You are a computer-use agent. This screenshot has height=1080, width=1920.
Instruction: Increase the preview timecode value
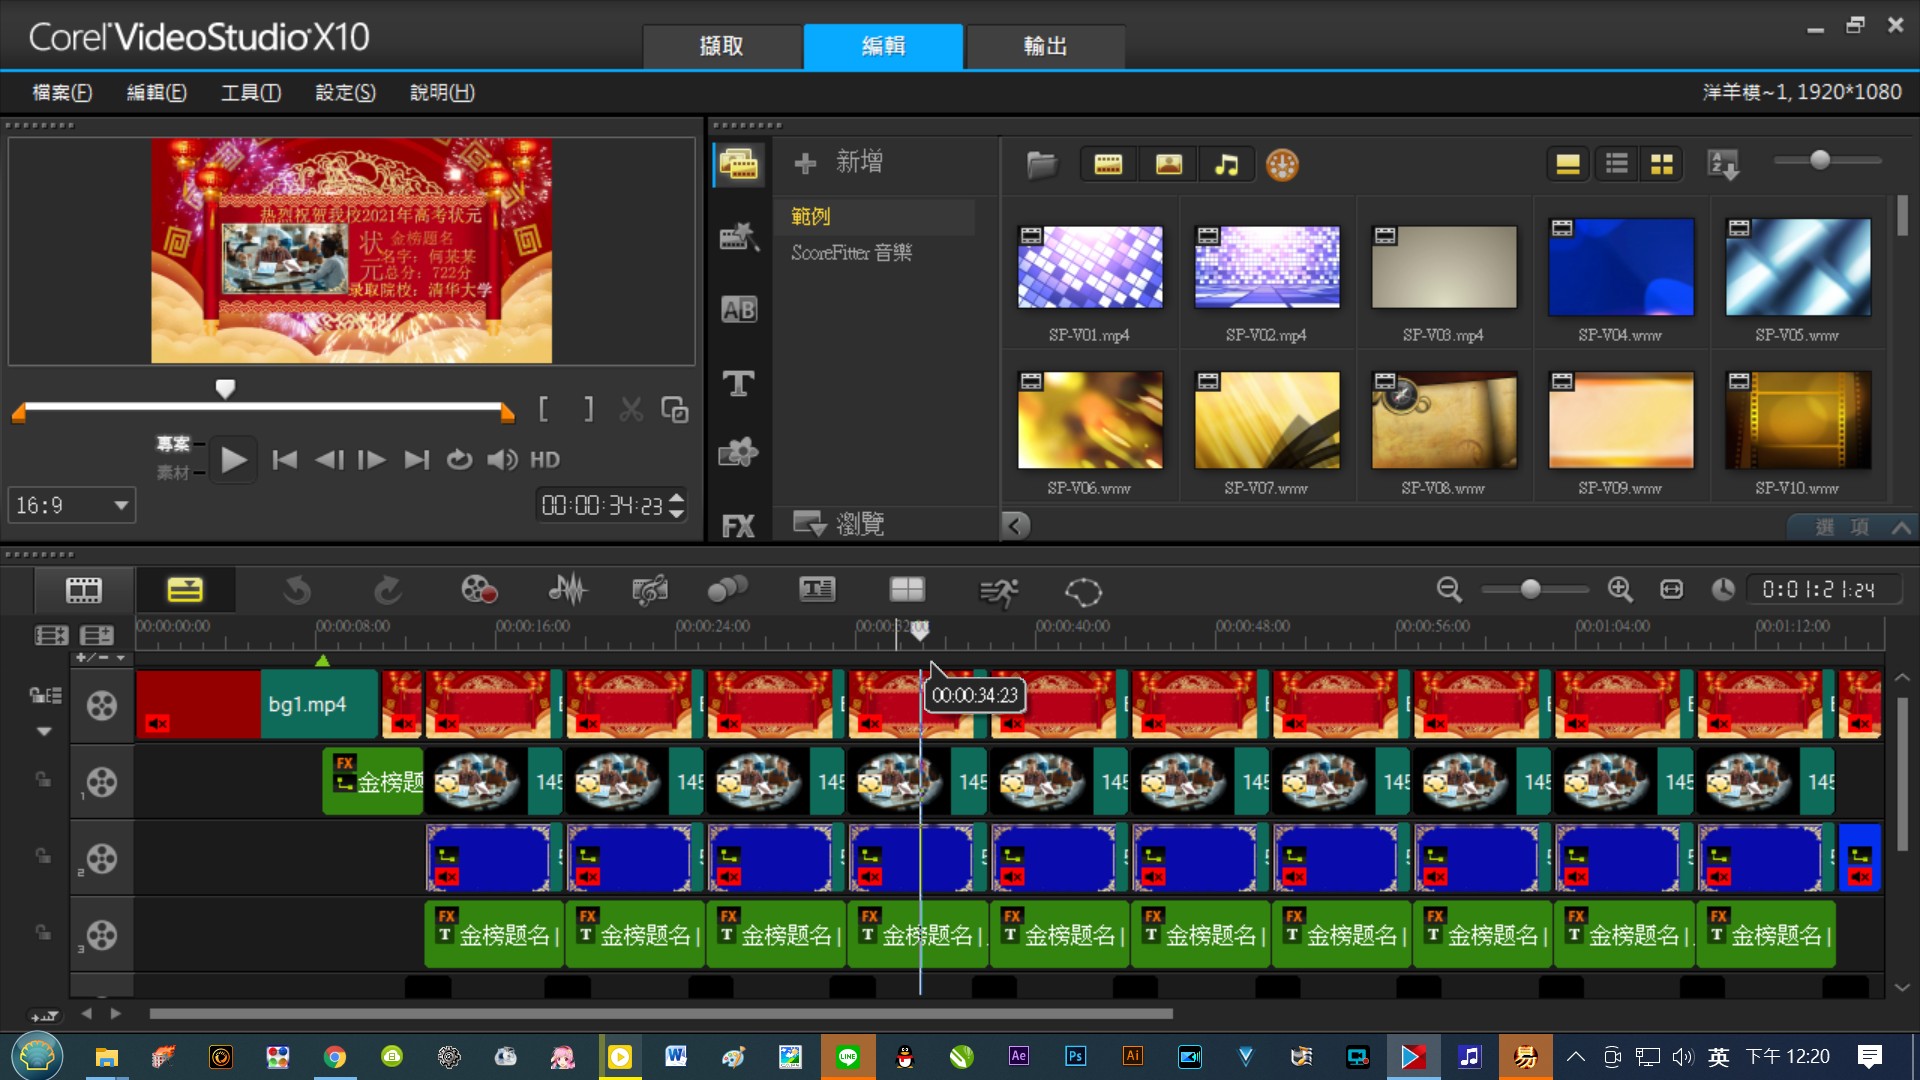[677, 497]
